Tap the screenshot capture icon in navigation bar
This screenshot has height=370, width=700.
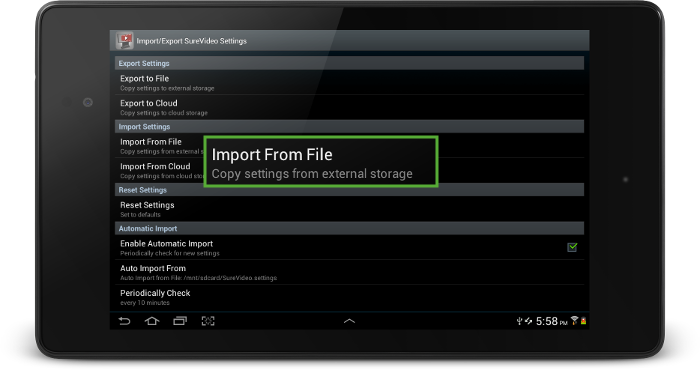point(208,321)
